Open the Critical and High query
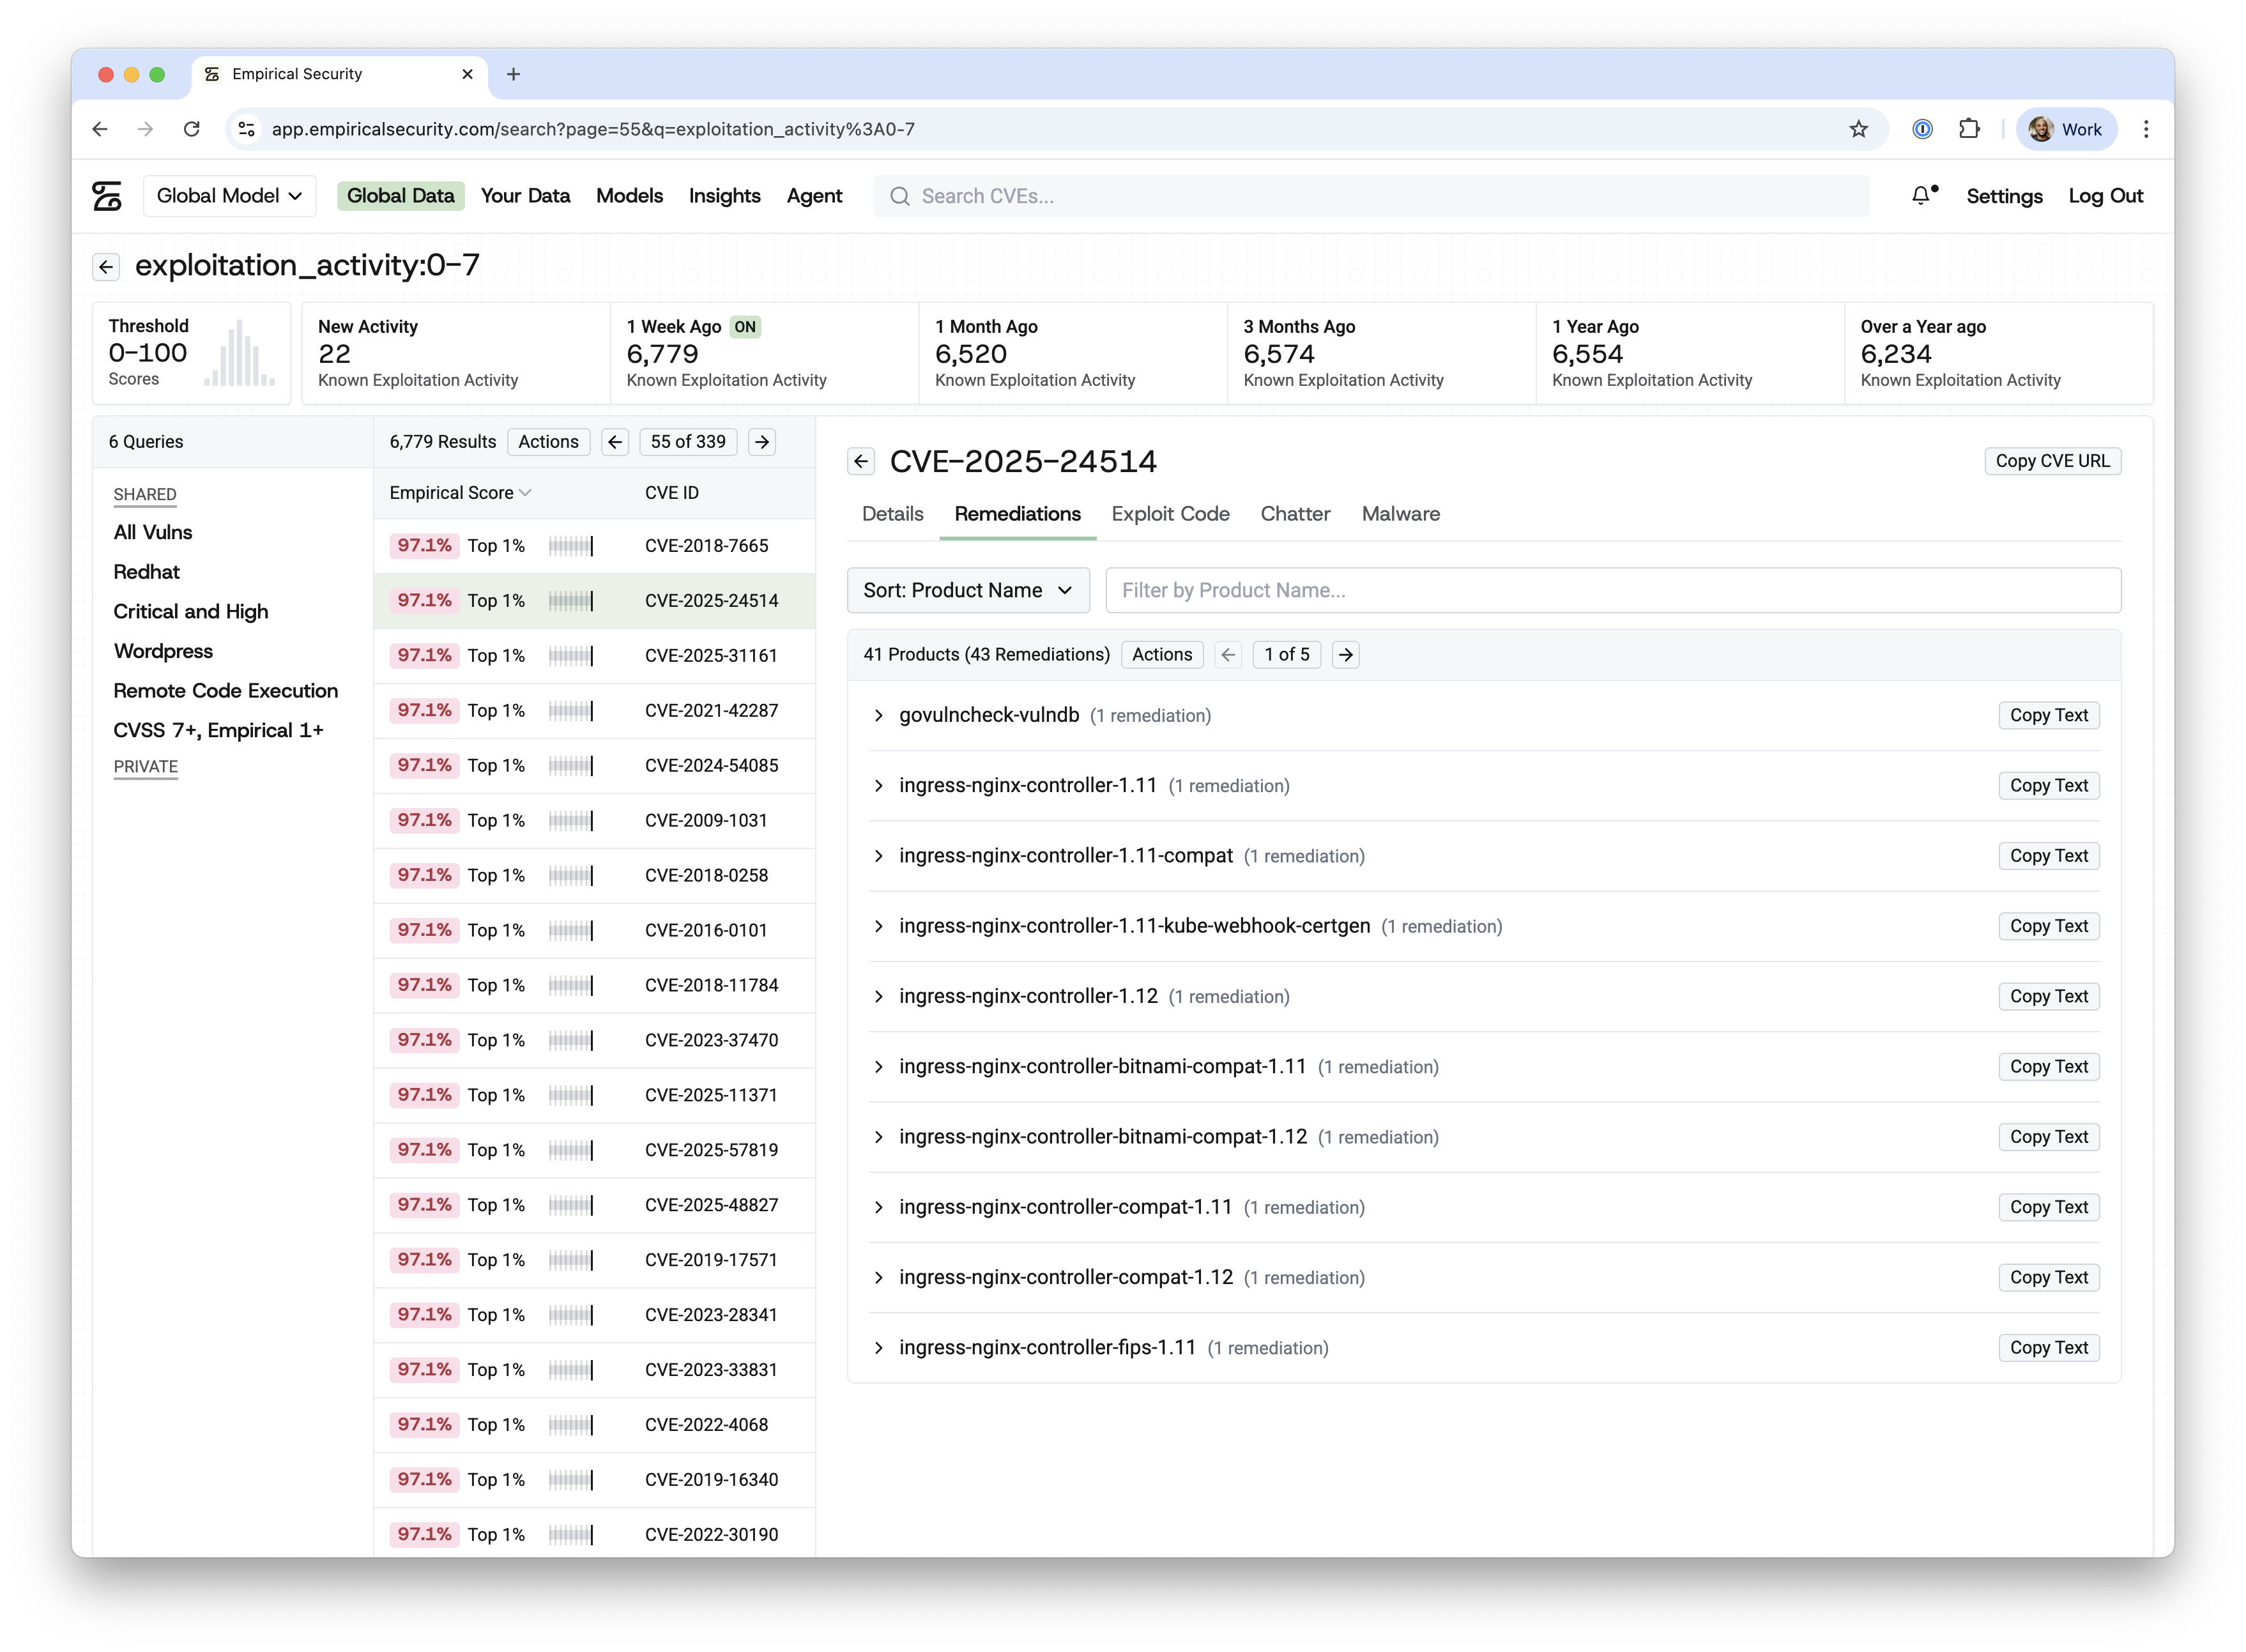The image size is (2246, 1652). (x=191, y=612)
